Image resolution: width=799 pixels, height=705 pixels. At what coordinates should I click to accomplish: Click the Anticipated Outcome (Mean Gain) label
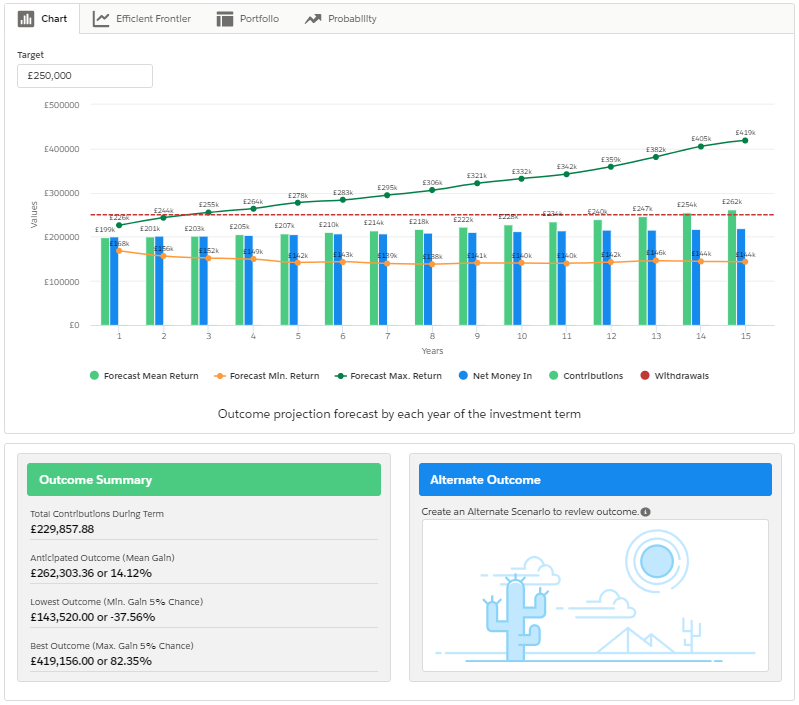(x=102, y=558)
